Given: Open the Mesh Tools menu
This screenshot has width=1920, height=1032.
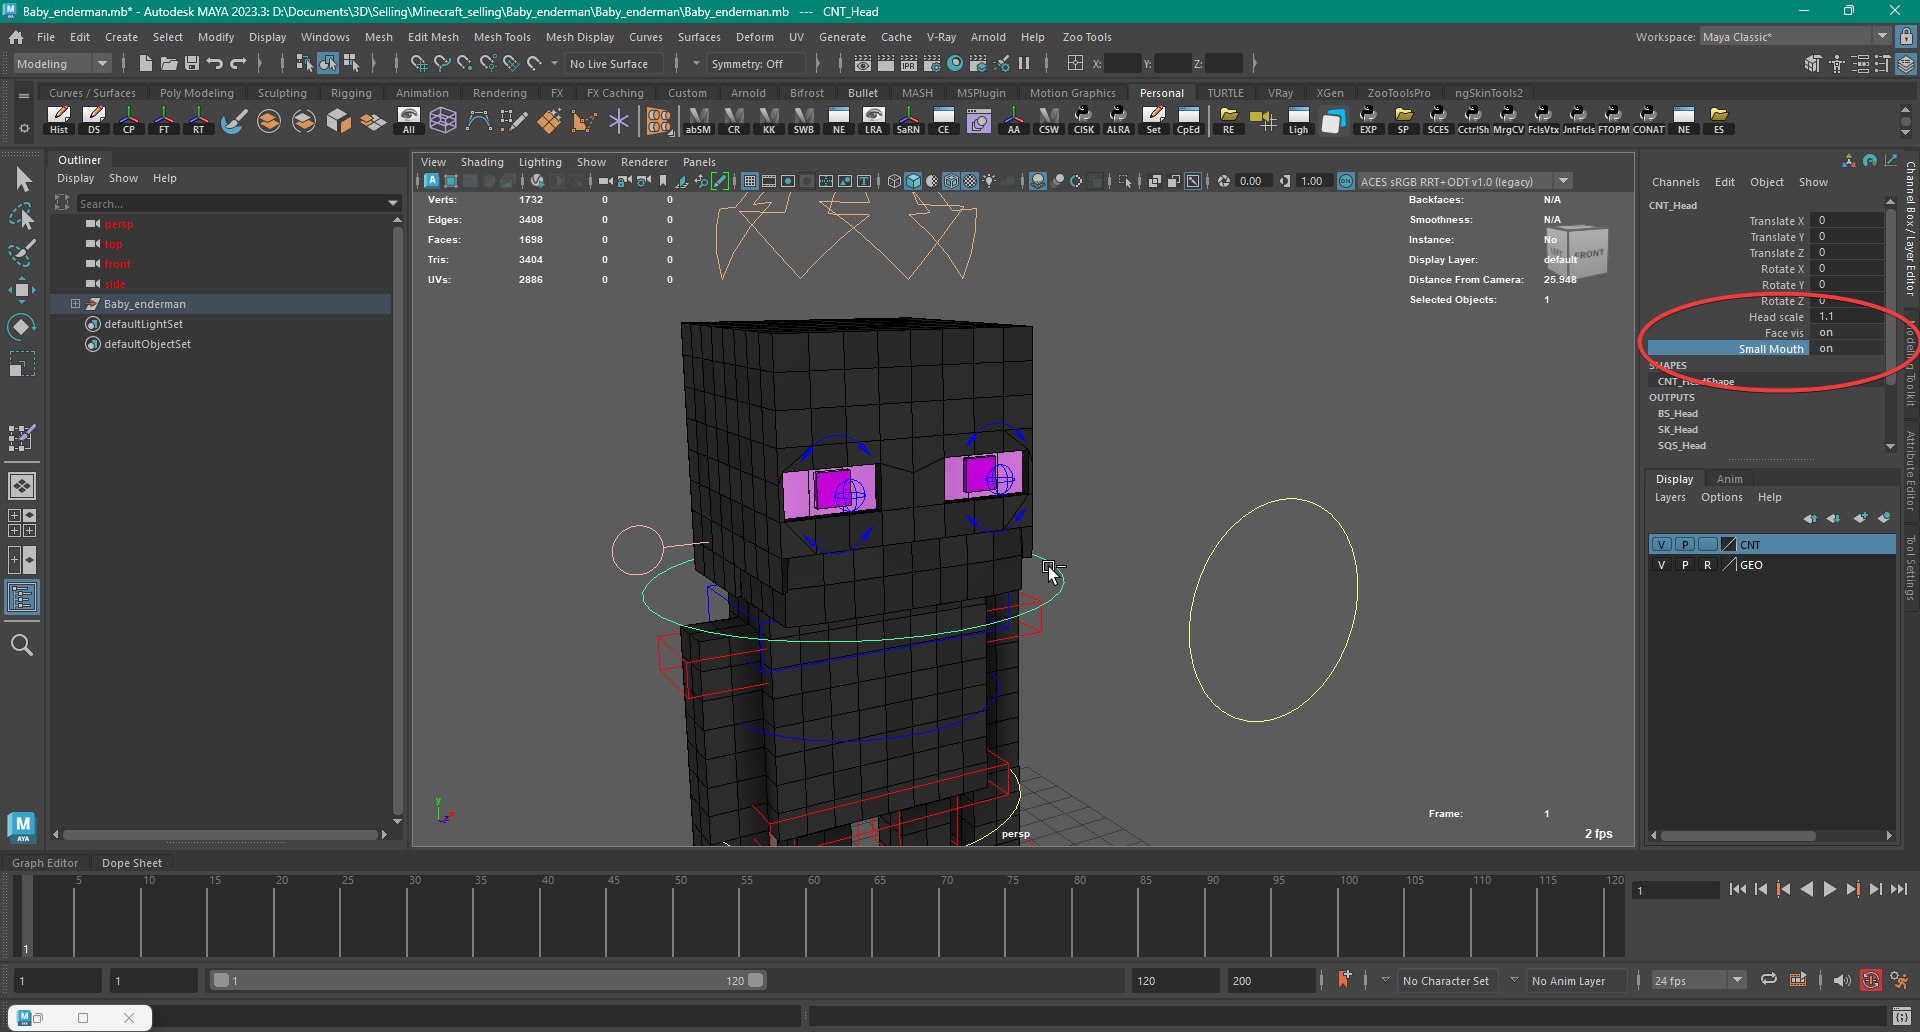Looking at the screenshot, I should pos(502,37).
